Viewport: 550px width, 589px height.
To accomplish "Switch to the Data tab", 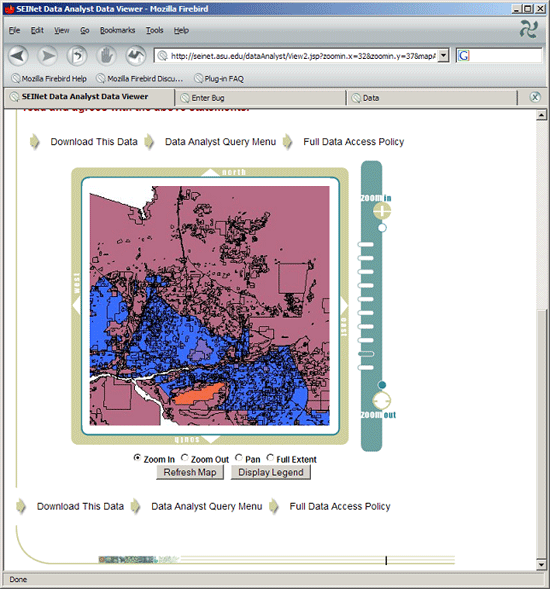I will pyautogui.click(x=432, y=98).
